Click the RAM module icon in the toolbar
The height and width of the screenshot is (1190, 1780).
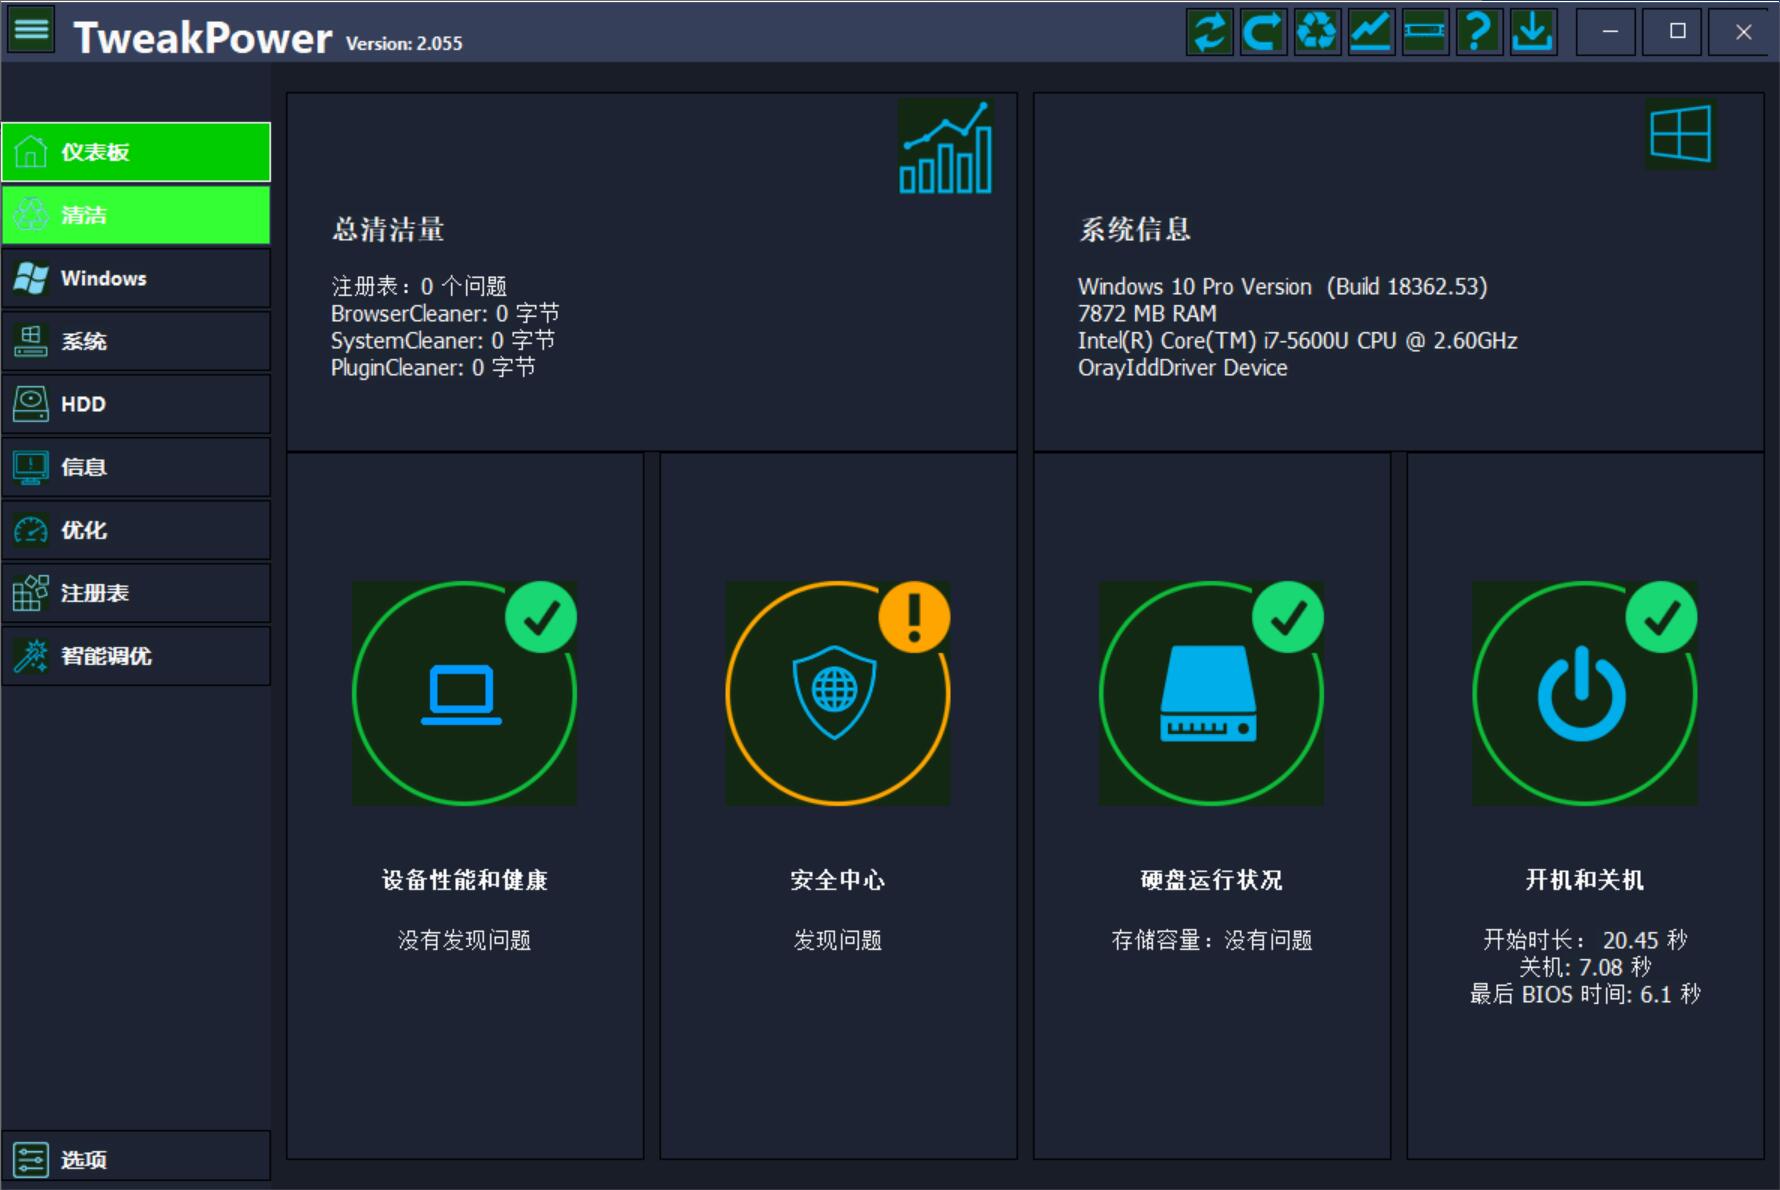pos(1425,31)
